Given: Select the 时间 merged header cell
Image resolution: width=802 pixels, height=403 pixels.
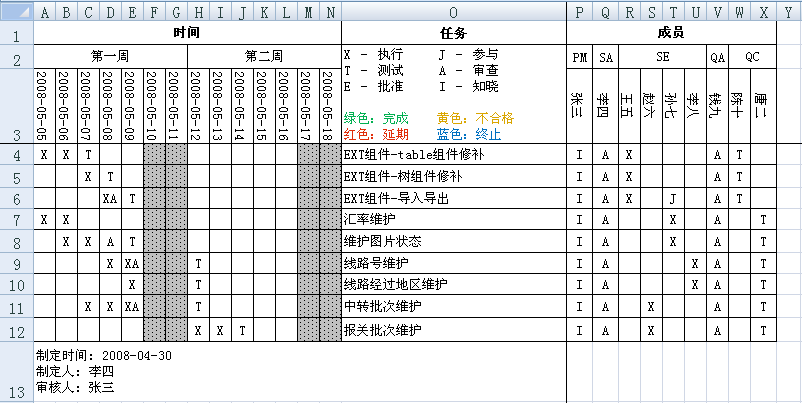Looking at the screenshot, I should 187,33.
